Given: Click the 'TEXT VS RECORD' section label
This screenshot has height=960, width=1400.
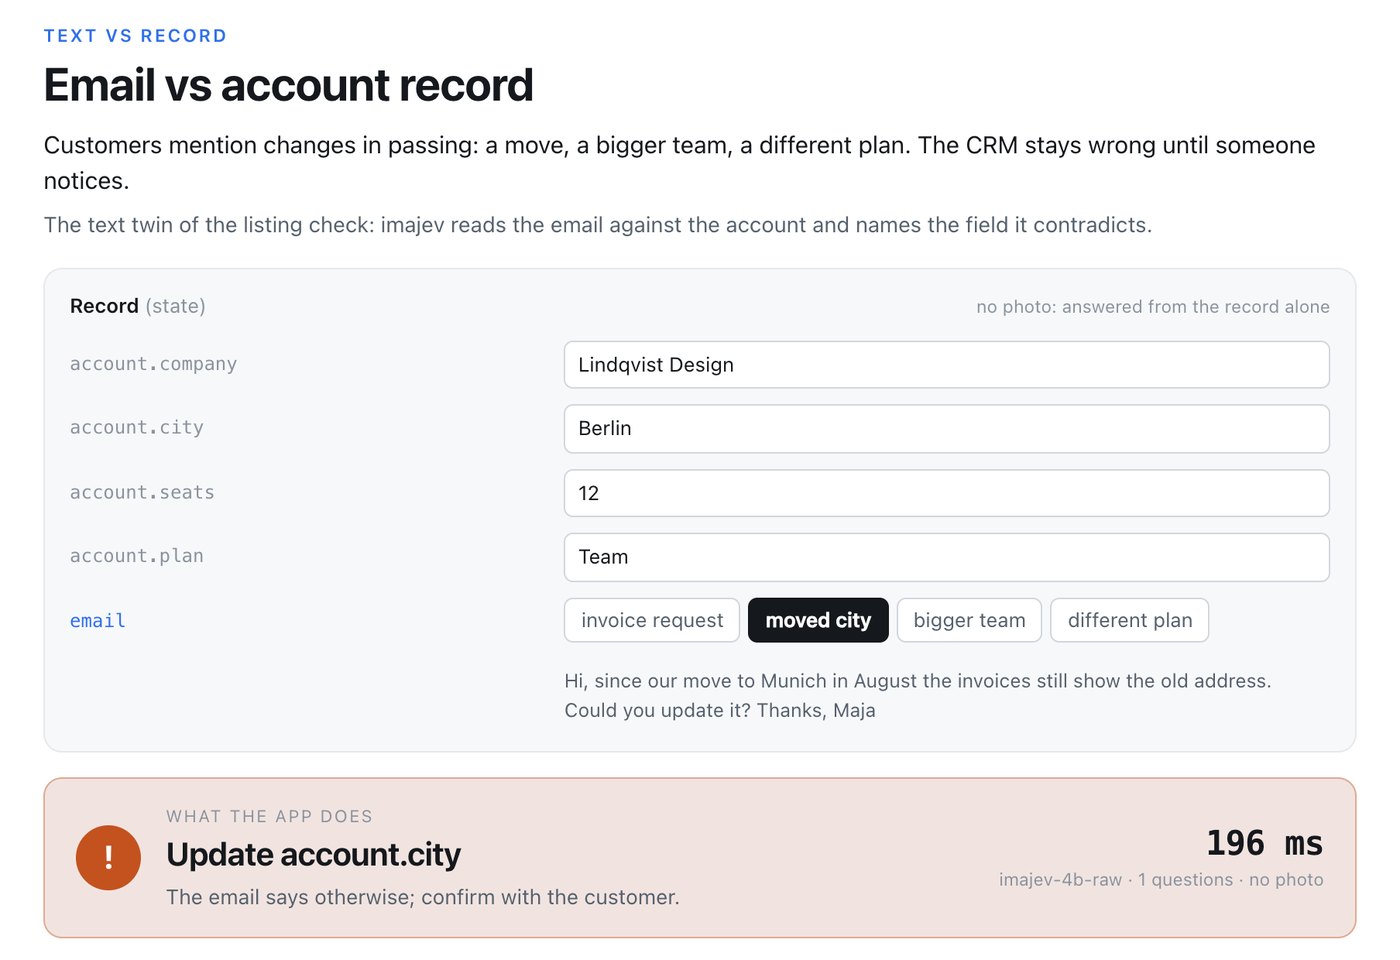Looking at the screenshot, I should (x=135, y=36).
